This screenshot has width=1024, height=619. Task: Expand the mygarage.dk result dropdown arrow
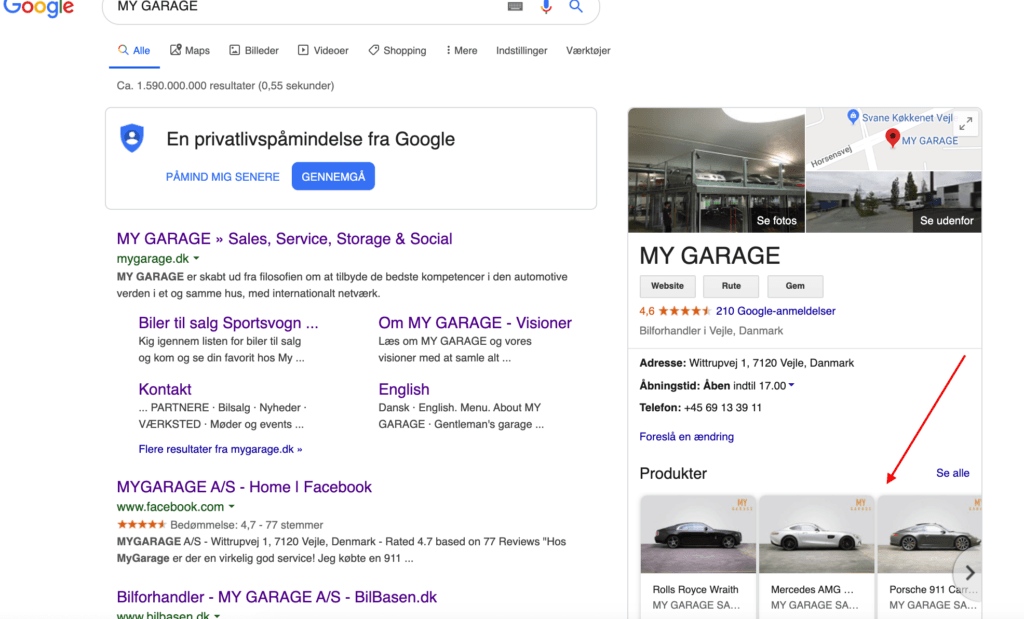click(x=196, y=259)
